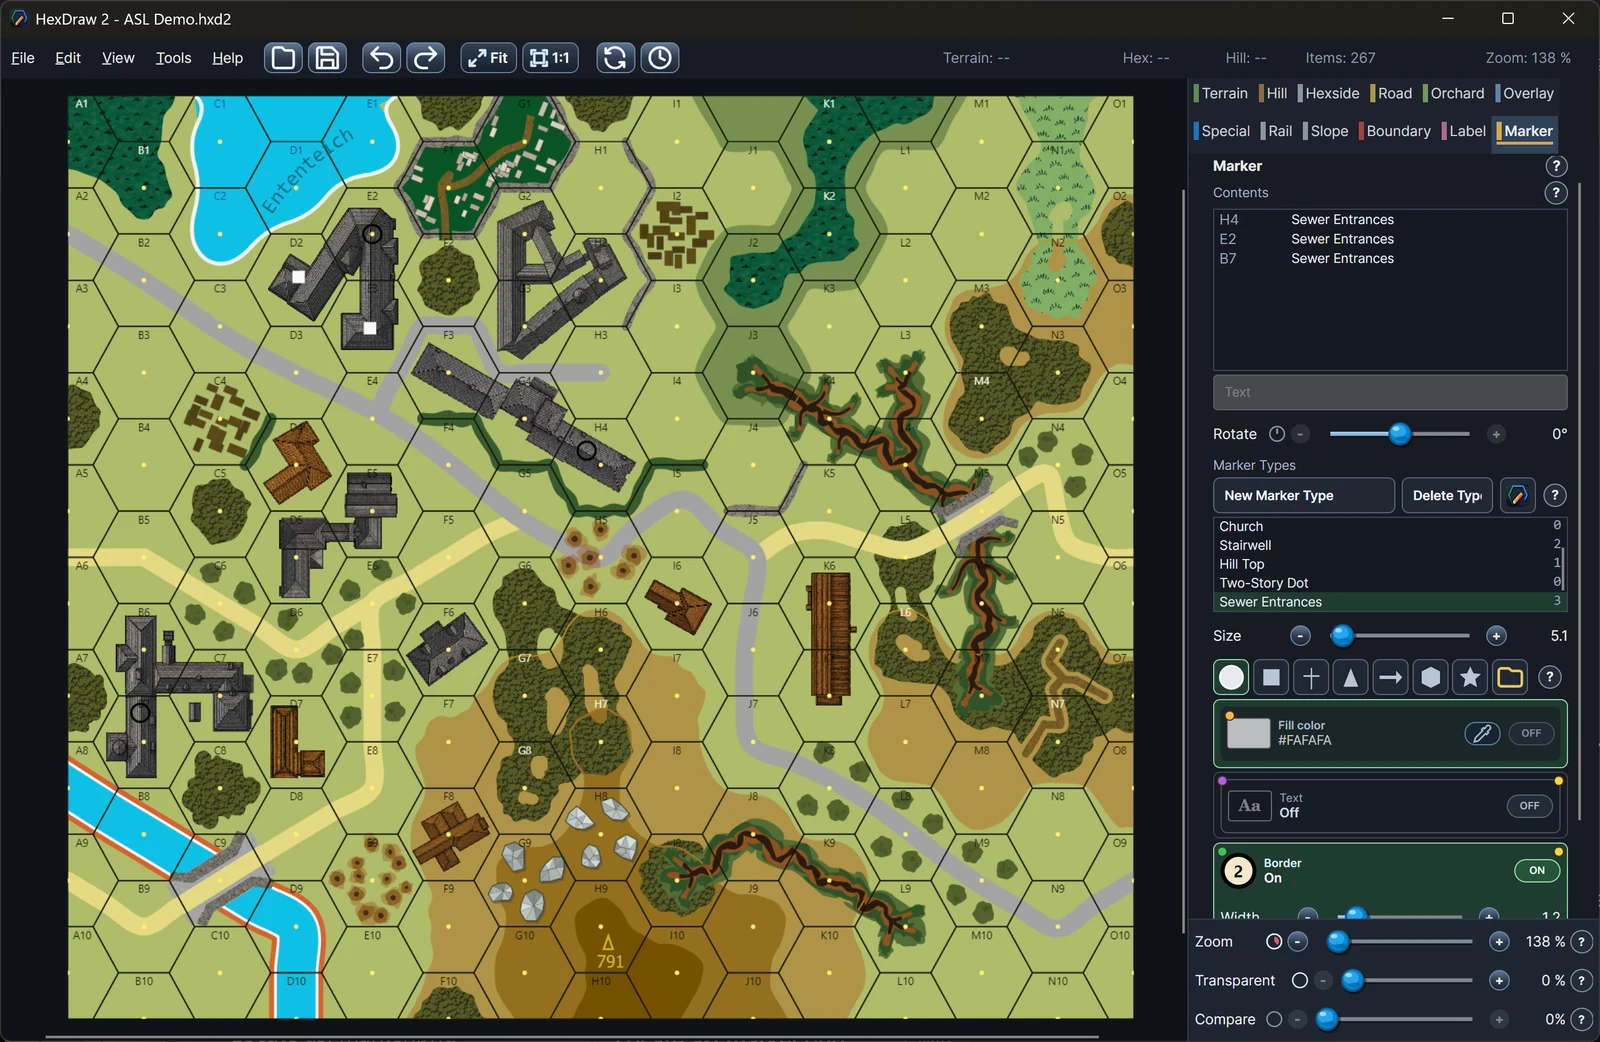The height and width of the screenshot is (1042, 1600).
Task: Switch to the Orchard tab
Action: (x=1455, y=93)
